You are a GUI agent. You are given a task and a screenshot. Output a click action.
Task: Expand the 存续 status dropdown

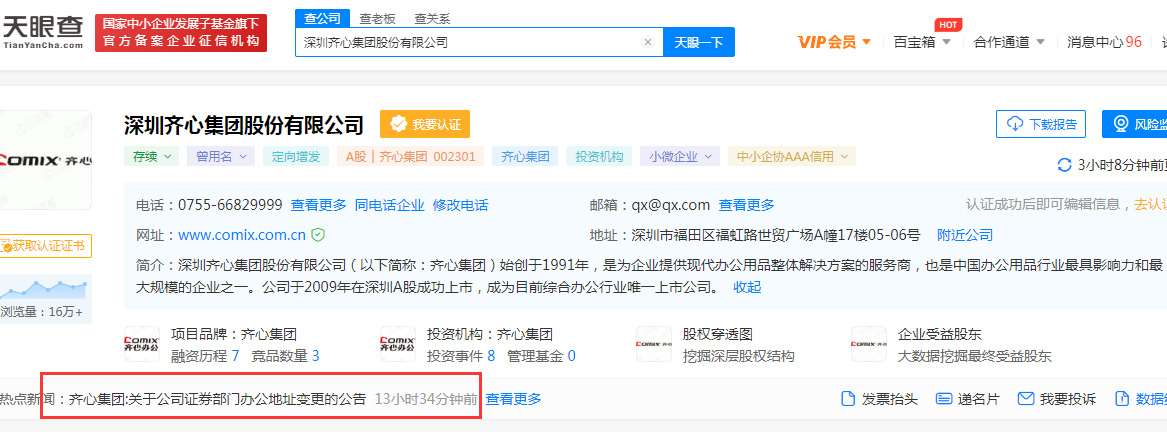pos(152,156)
